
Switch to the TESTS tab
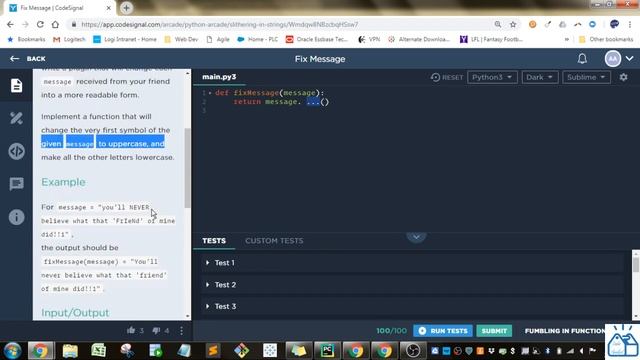coord(214,241)
